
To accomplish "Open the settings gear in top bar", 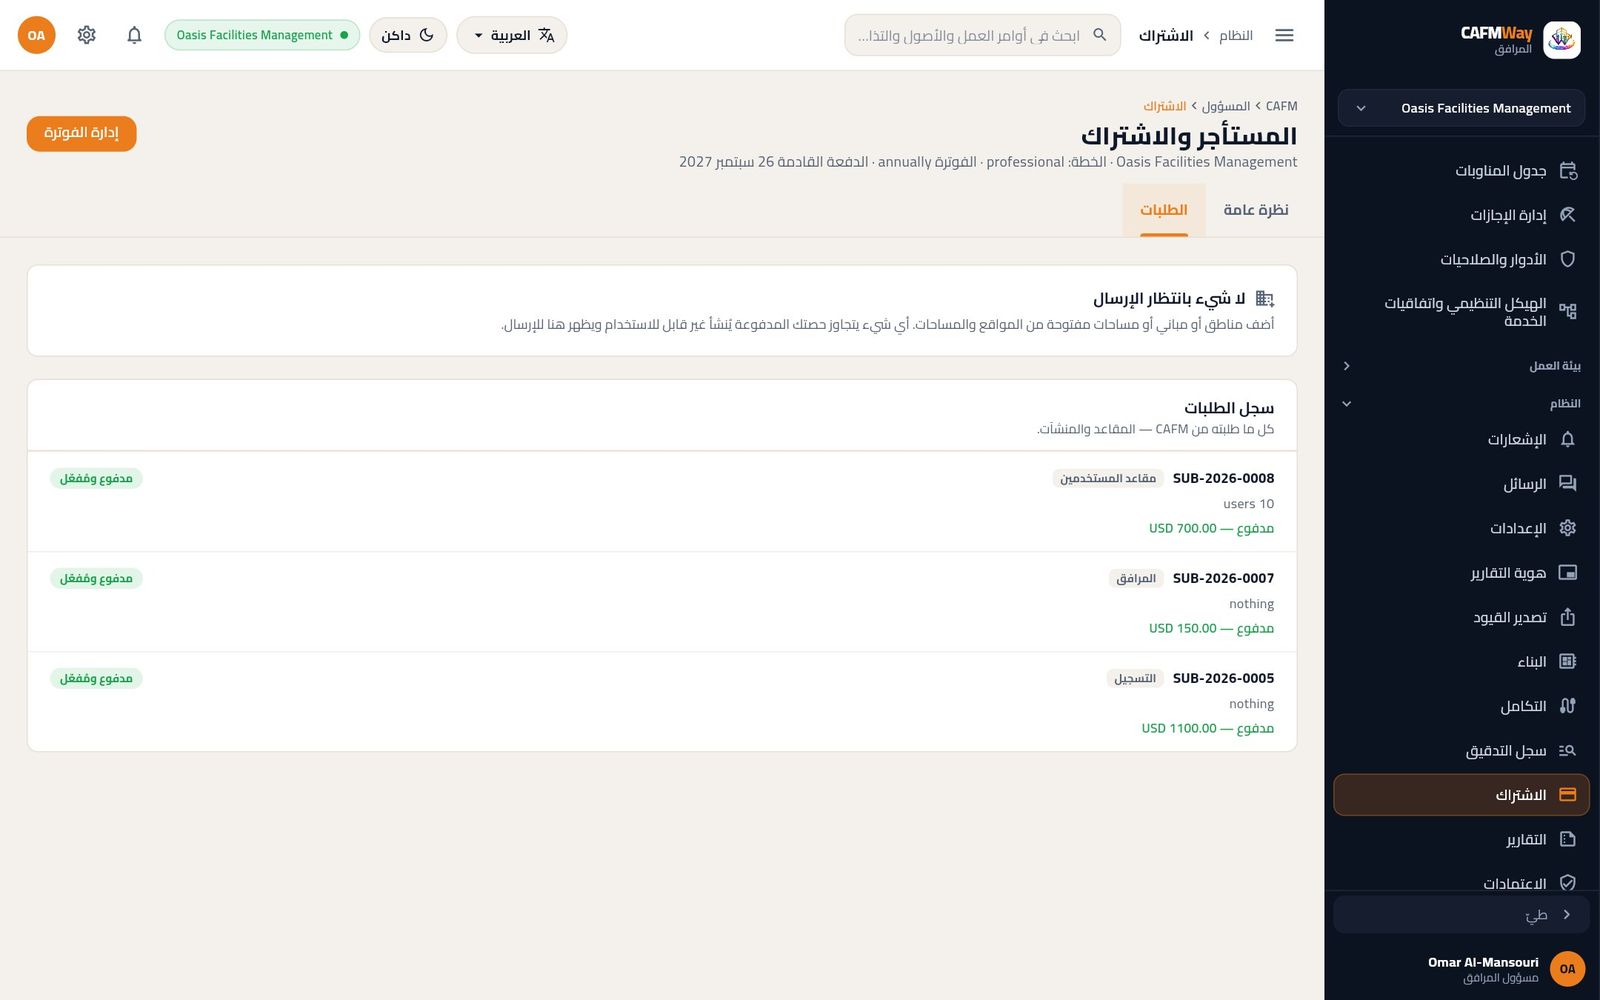I will [87, 35].
